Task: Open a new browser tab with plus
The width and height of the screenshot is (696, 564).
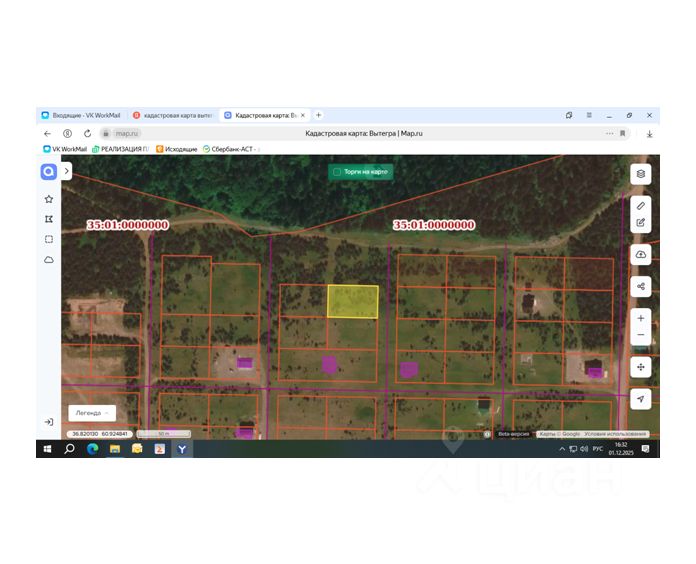Action: click(318, 115)
